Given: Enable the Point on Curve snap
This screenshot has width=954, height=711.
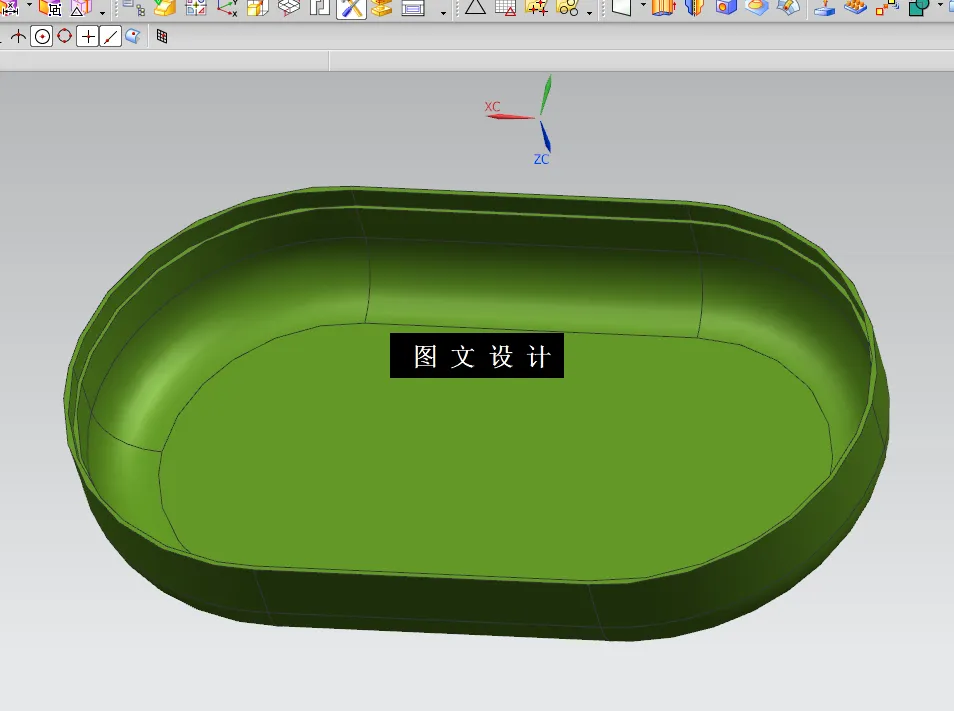Looking at the screenshot, I should pyautogui.click(x=111, y=35).
